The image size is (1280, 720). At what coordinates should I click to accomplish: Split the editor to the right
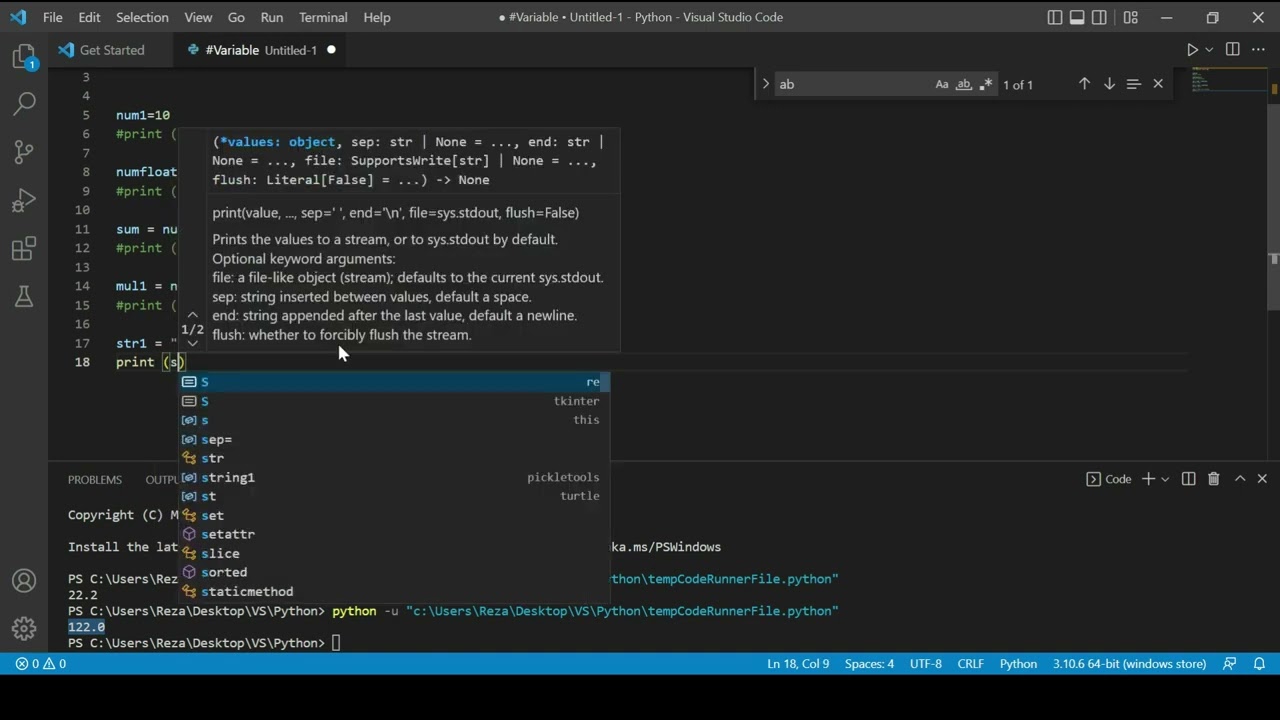1233,50
